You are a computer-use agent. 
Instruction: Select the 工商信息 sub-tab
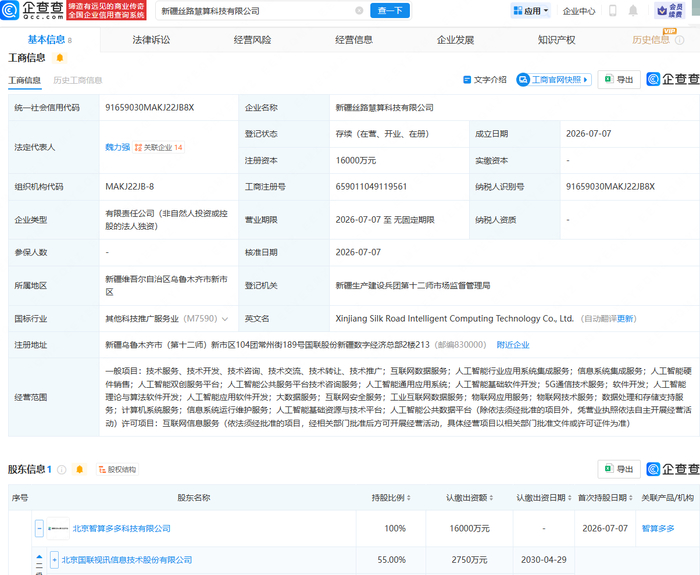(x=25, y=80)
